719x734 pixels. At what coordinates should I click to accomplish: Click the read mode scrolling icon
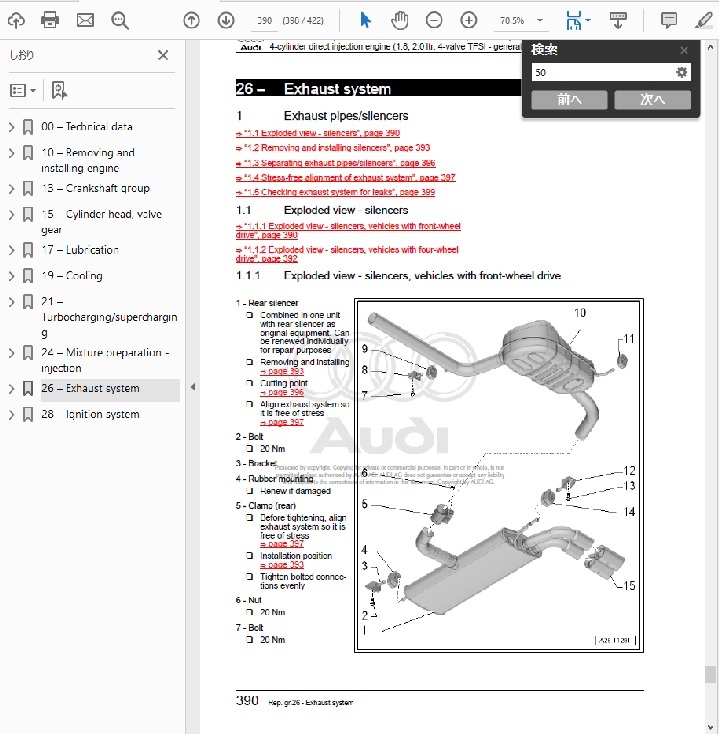(618, 21)
